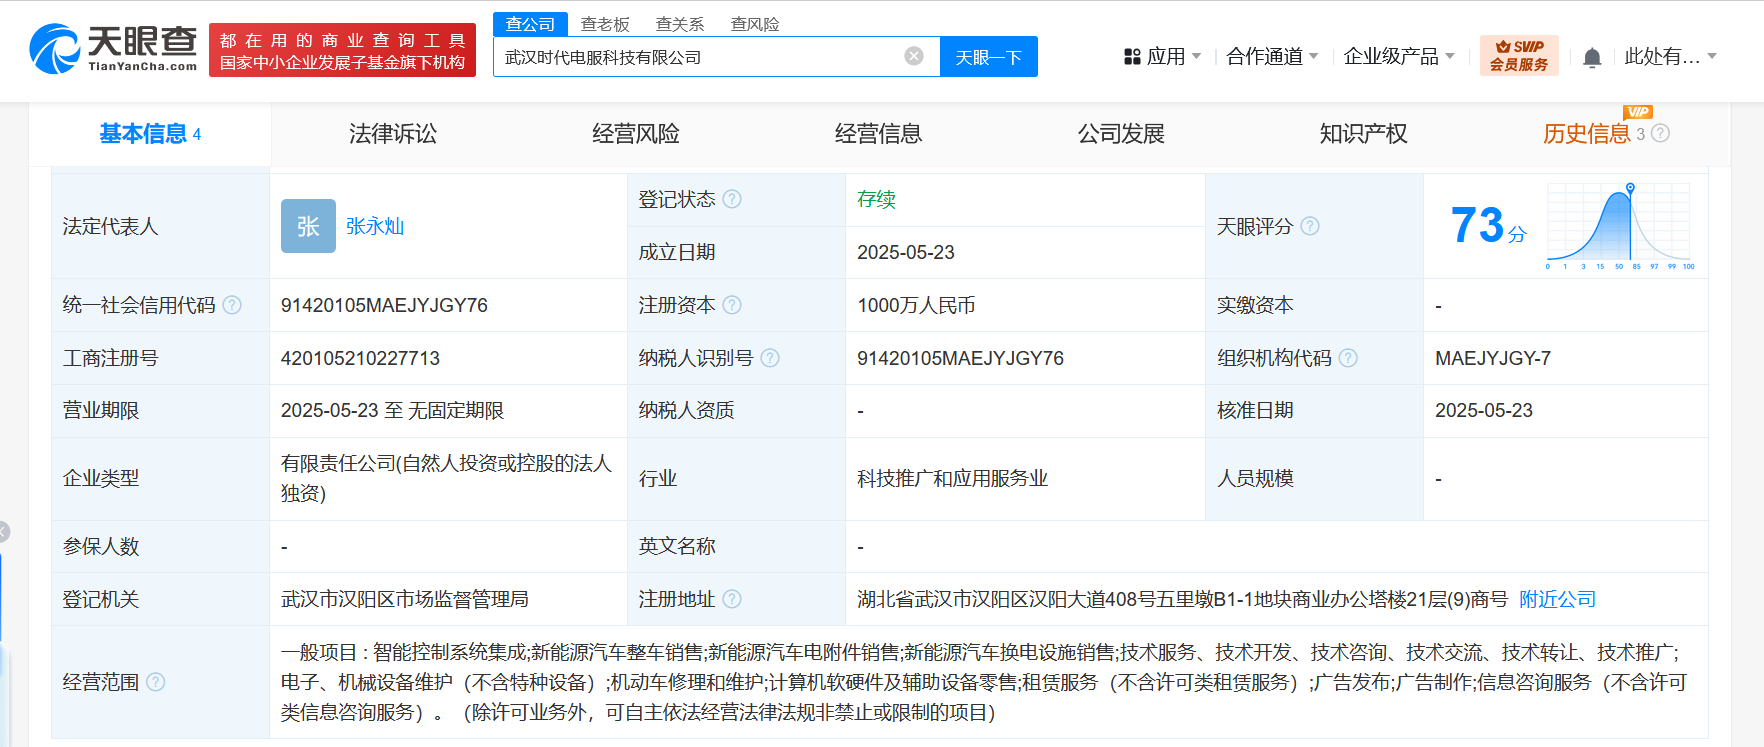Open the 企业级产品 dropdown
The image size is (1764, 747).
click(x=1398, y=57)
